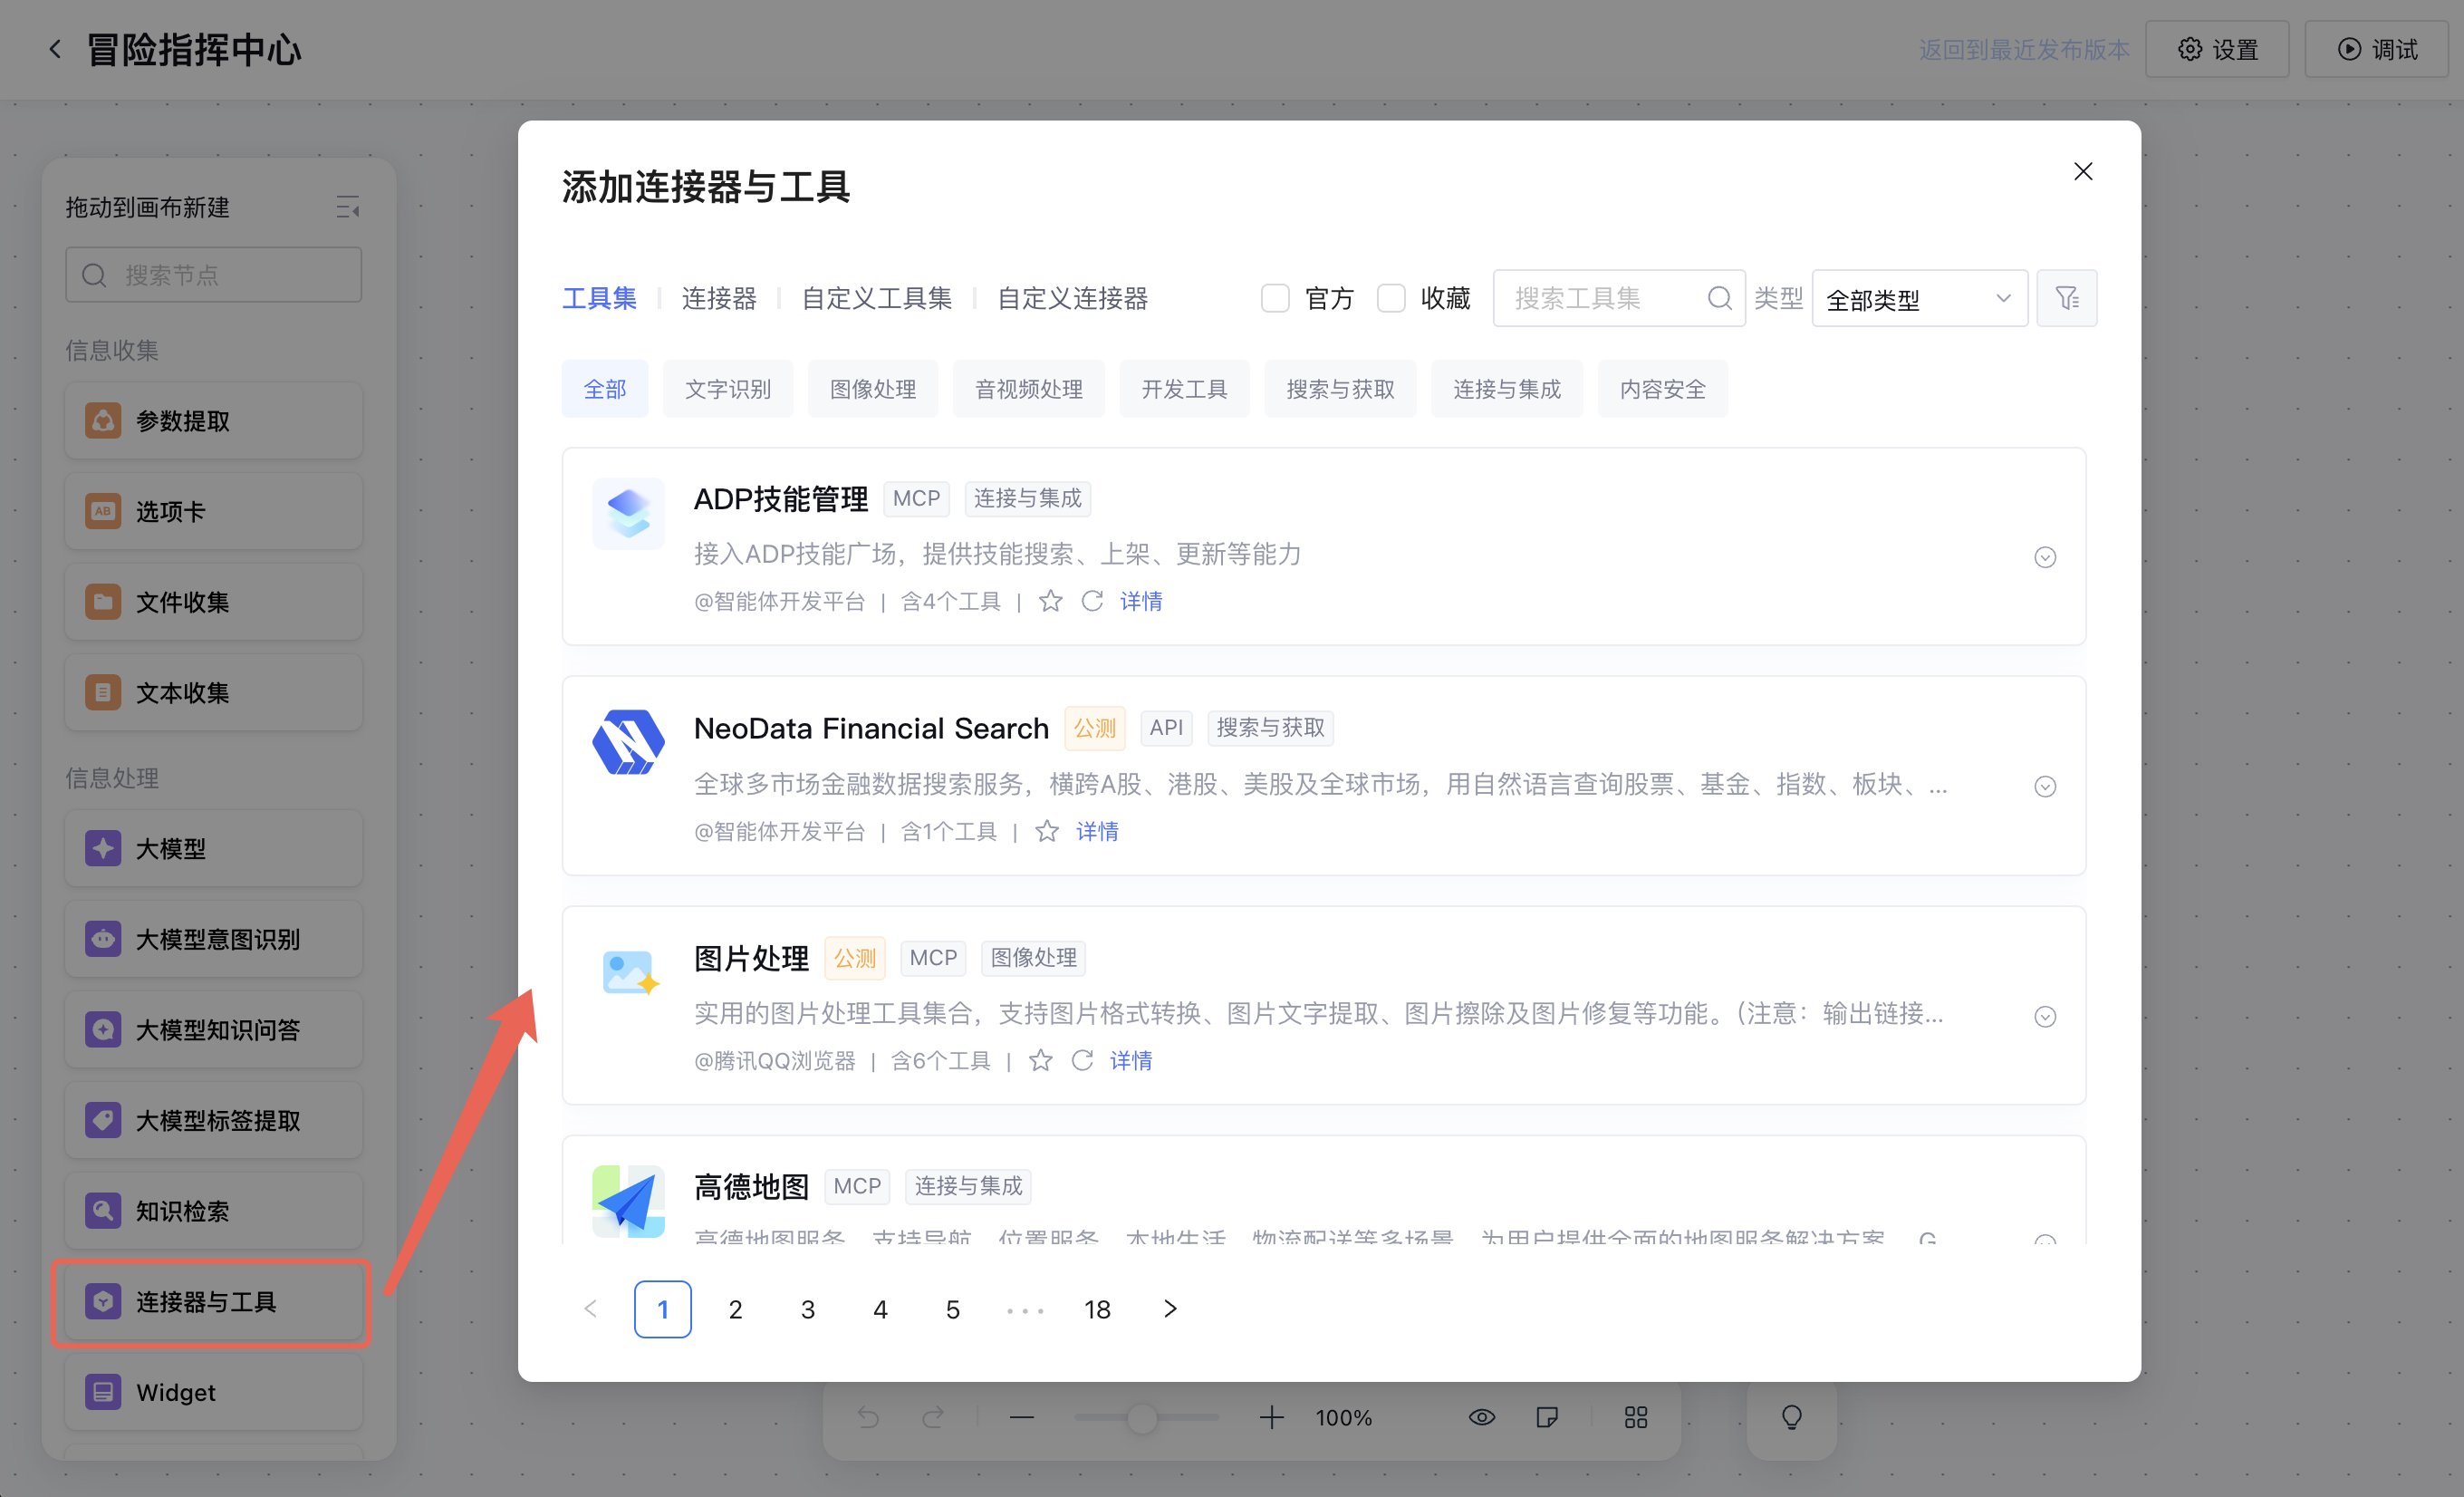Image resolution: width=2464 pixels, height=1497 pixels.
Task: Click the 调试 debug button
Action: click(x=2376, y=49)
